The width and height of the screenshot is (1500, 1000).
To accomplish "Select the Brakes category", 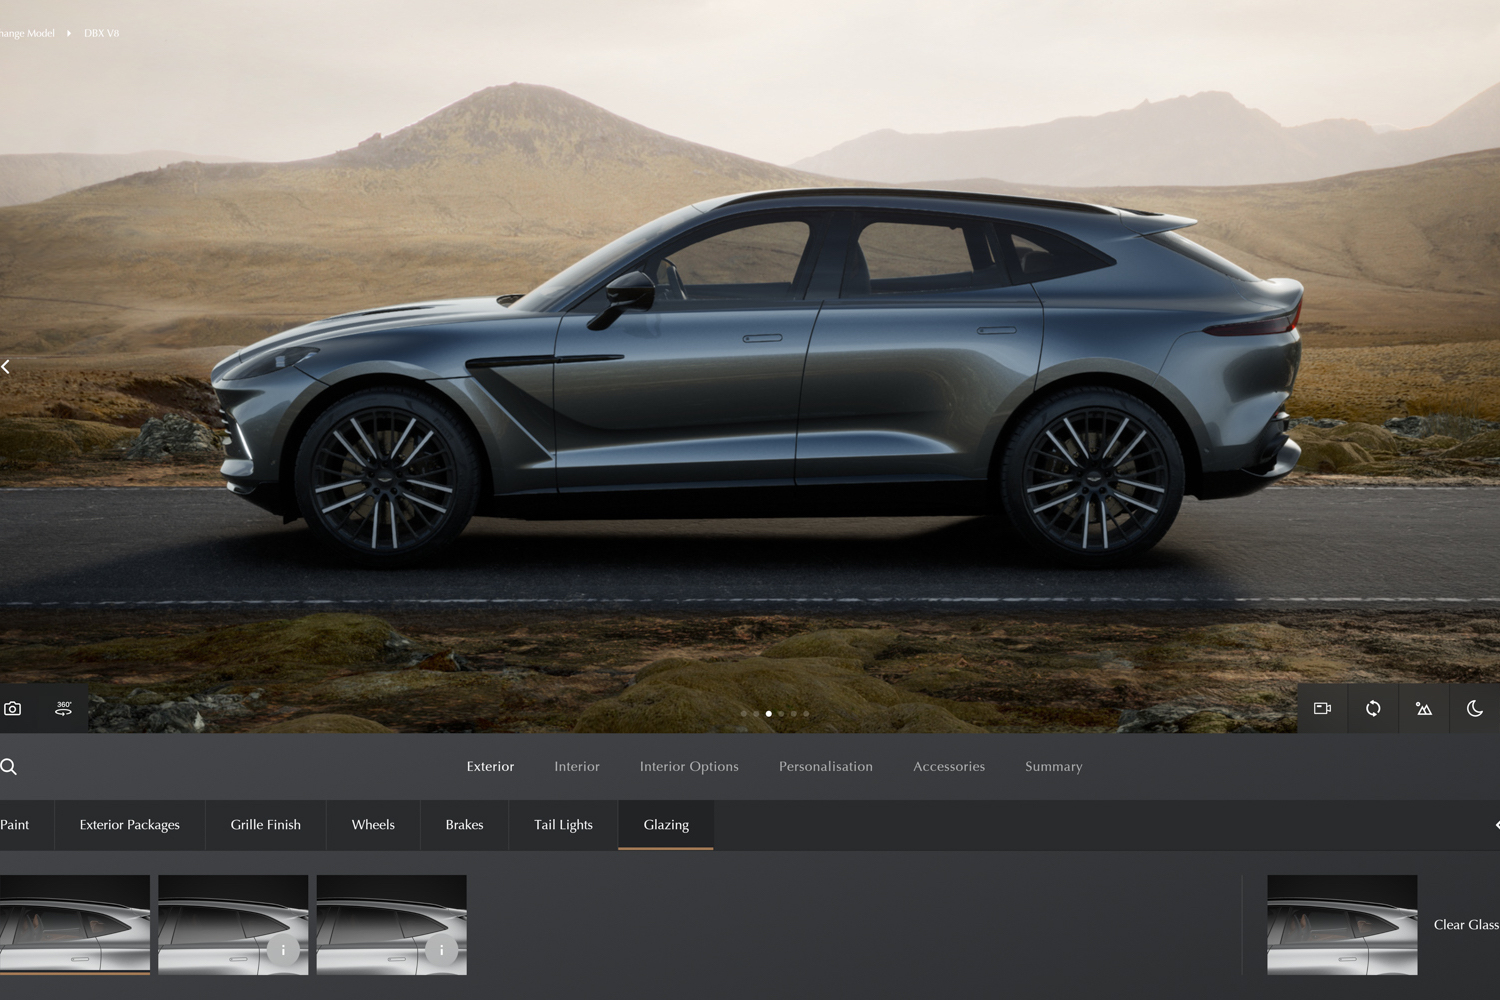I will click(x=464, y=825).
